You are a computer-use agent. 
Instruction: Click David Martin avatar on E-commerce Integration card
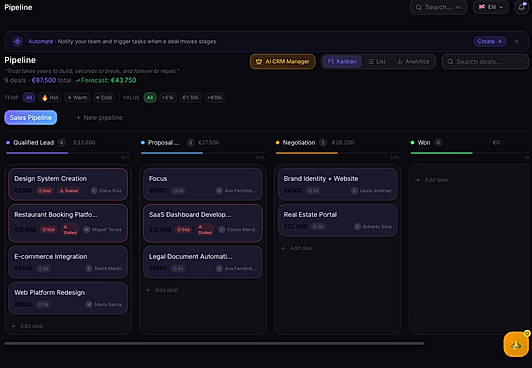[89, 268]
